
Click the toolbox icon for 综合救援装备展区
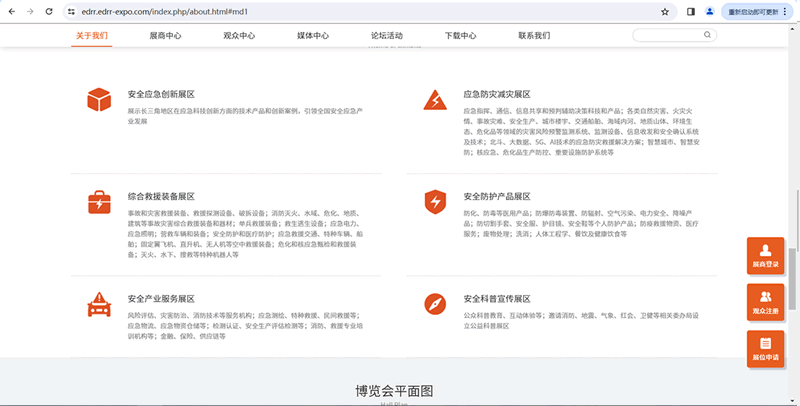click(98, 203)
